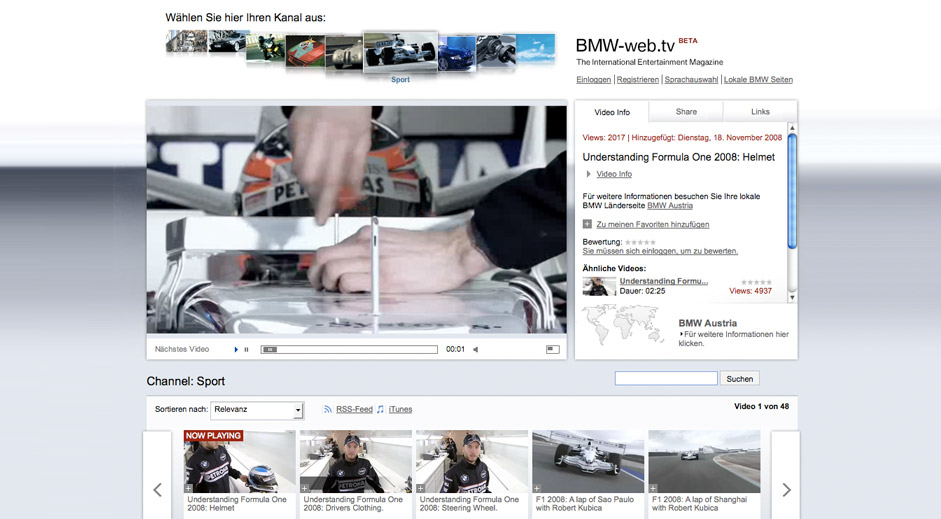Viewport: 941px width, 519px height.
Task: Open the similar video Understanding Formu... link
Action: point(664,281)
